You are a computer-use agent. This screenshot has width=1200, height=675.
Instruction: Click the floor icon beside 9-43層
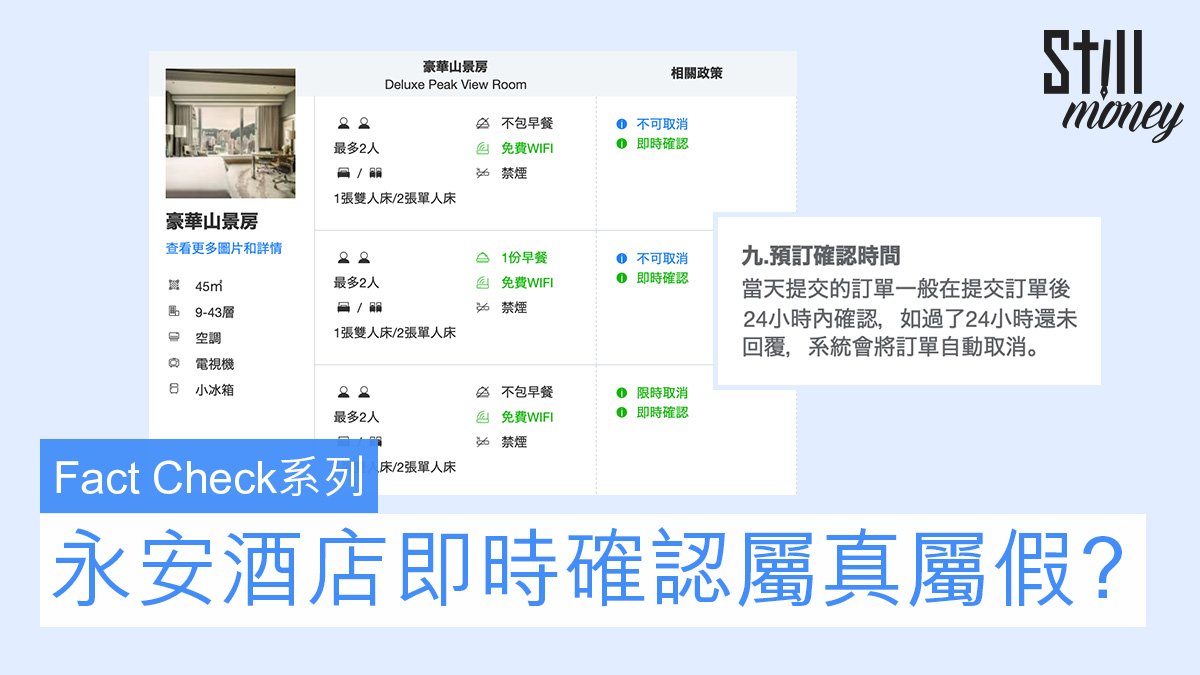174,312
